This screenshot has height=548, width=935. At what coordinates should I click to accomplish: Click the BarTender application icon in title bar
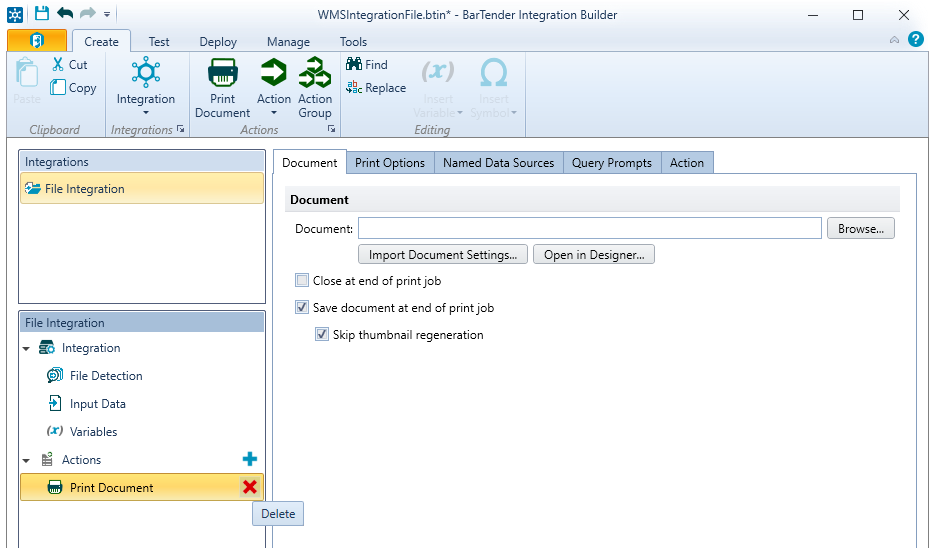15,14
